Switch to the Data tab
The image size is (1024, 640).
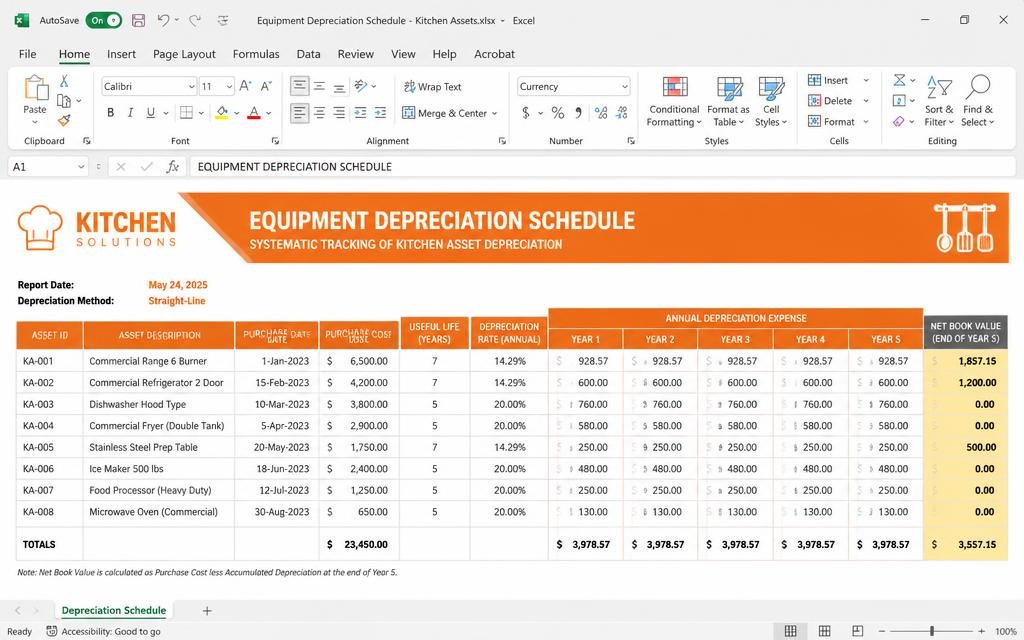[308, 54]
